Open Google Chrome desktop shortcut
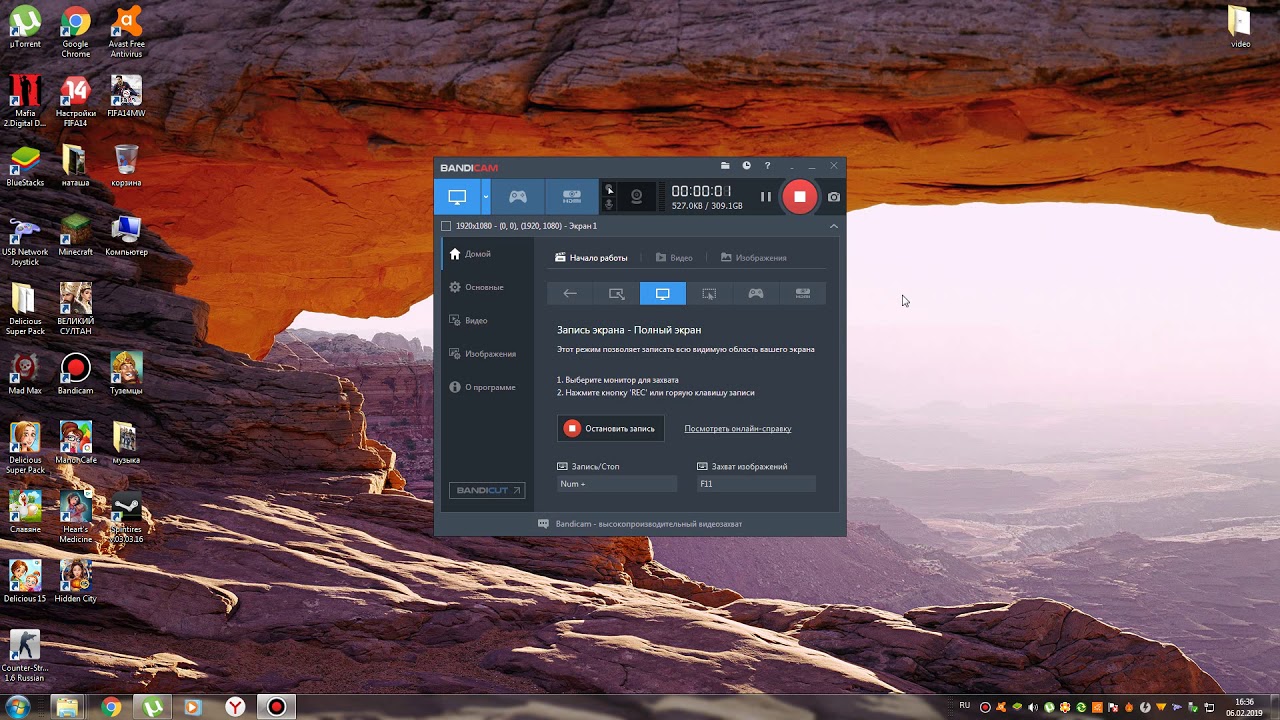Screen dimensions: 1280x720 76,30
